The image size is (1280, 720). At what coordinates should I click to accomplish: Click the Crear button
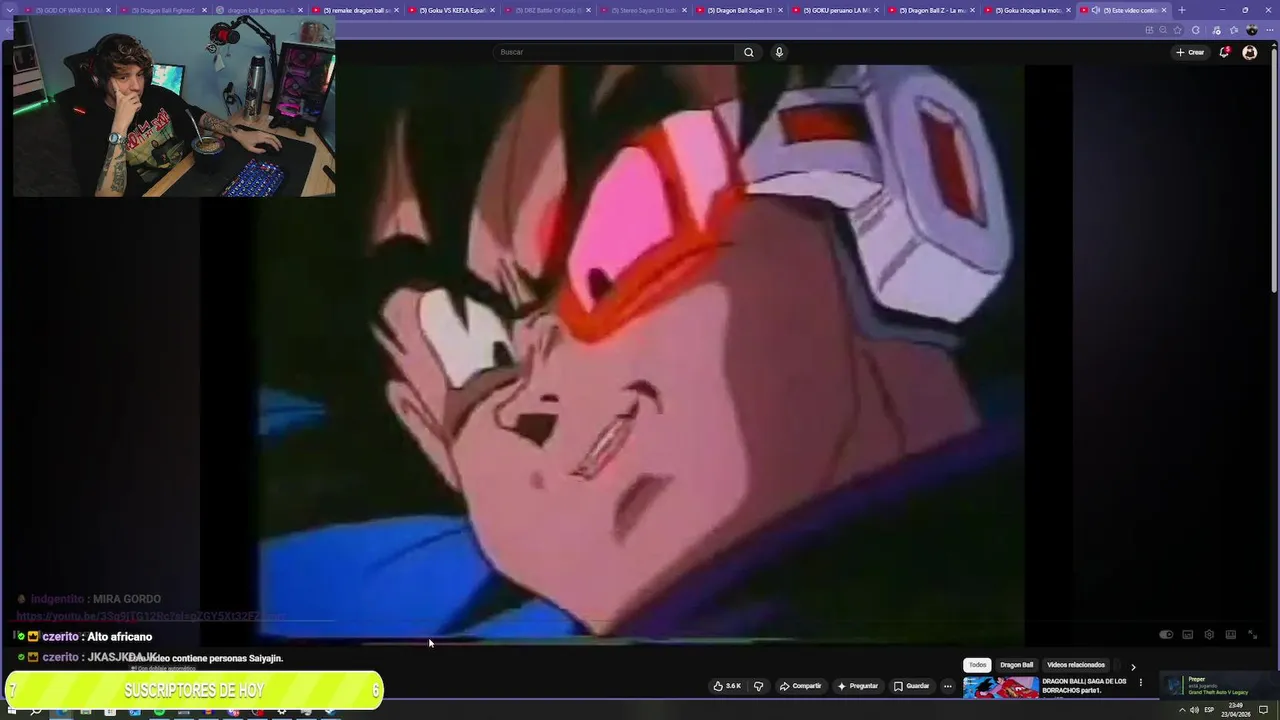point(1190,52)
